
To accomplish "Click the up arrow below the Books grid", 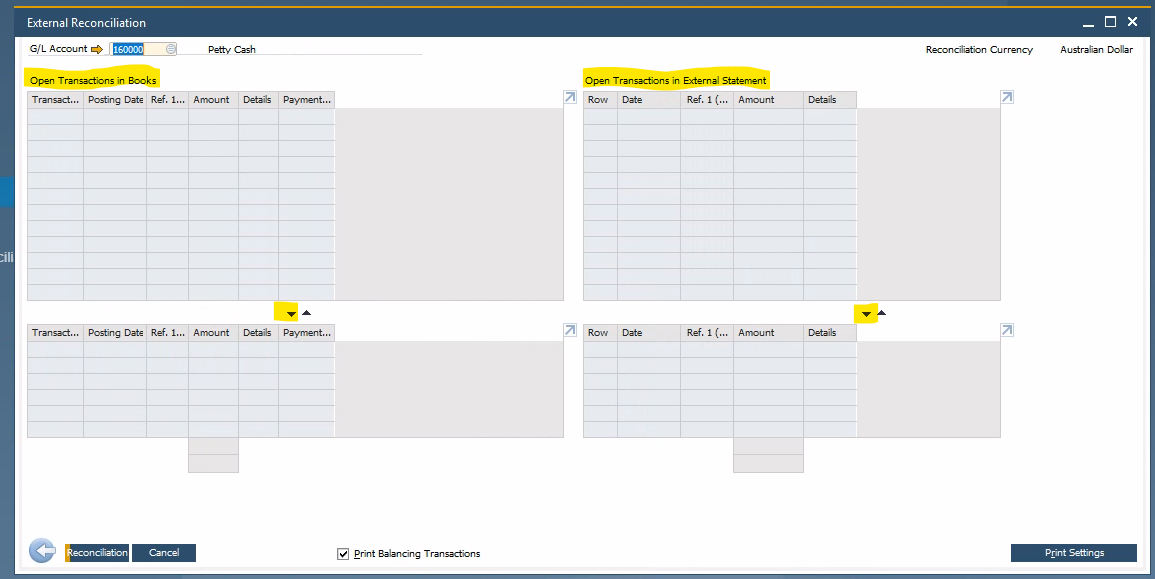I will click(306, 313).
